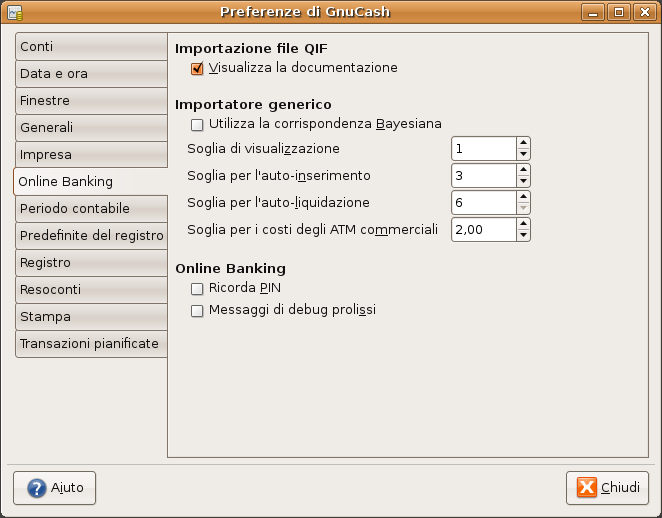Click ATM commerciali threshold field showing 2,00

coord(484,230)
